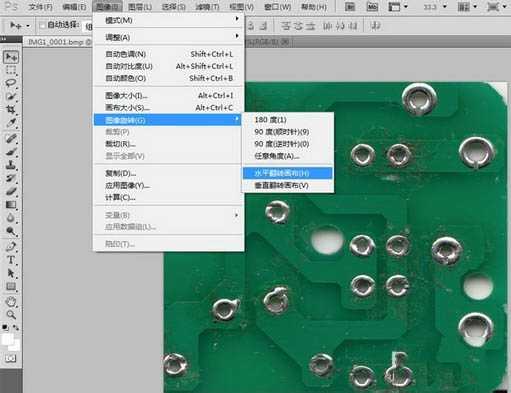
Task: Toggle the 自动选择 checkbox
Action: 42,25
